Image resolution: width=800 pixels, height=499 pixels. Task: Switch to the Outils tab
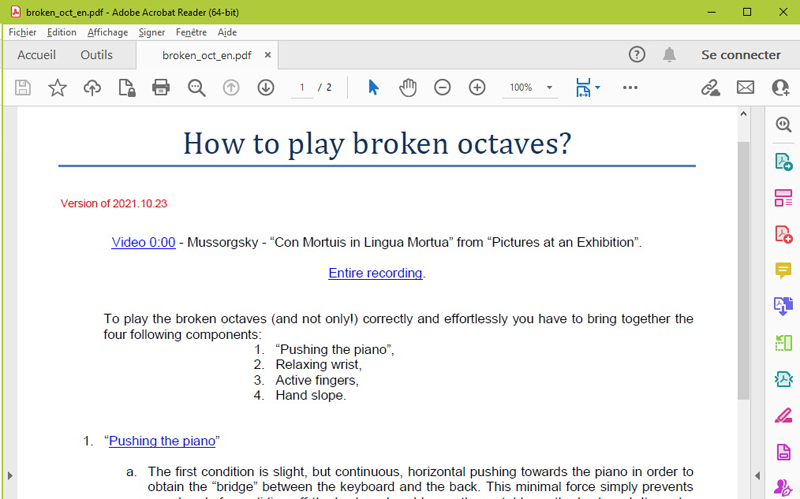97,55
